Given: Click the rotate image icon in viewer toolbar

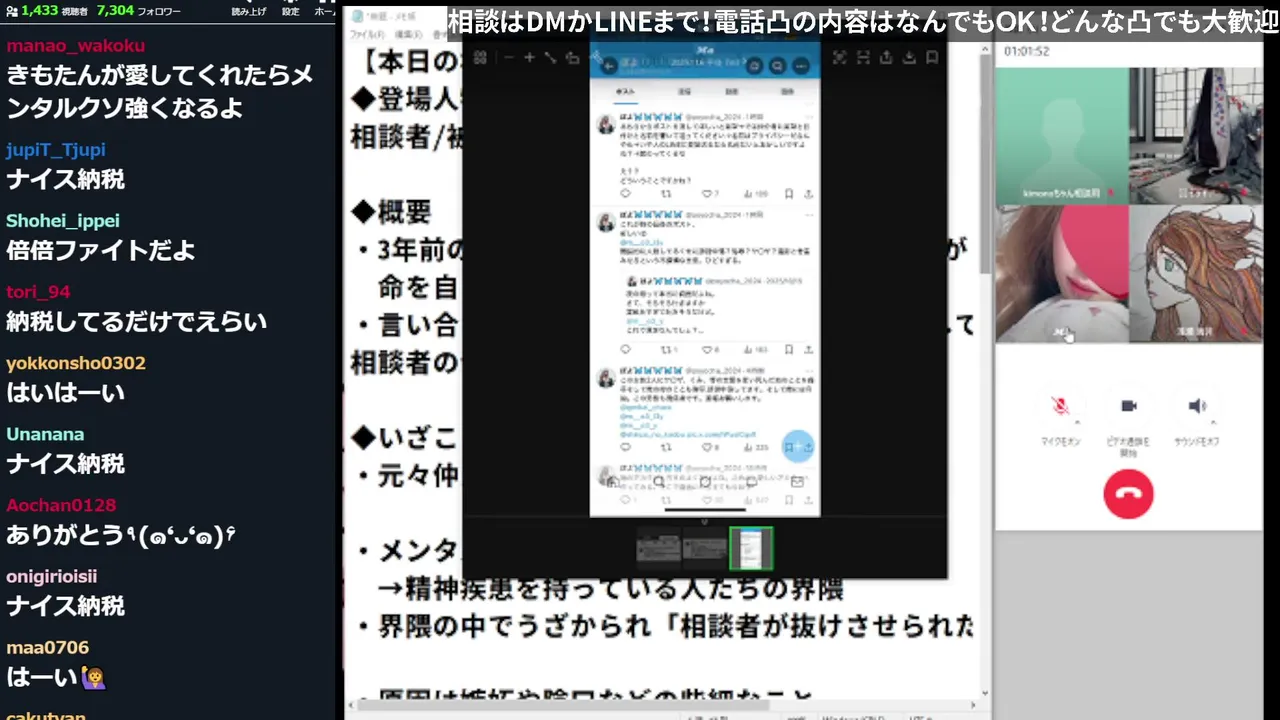Looking at the screenshot, I should coord(572,58).
